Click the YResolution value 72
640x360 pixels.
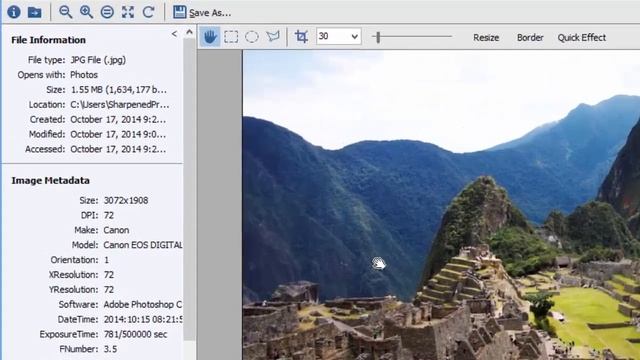coord(109,289)
